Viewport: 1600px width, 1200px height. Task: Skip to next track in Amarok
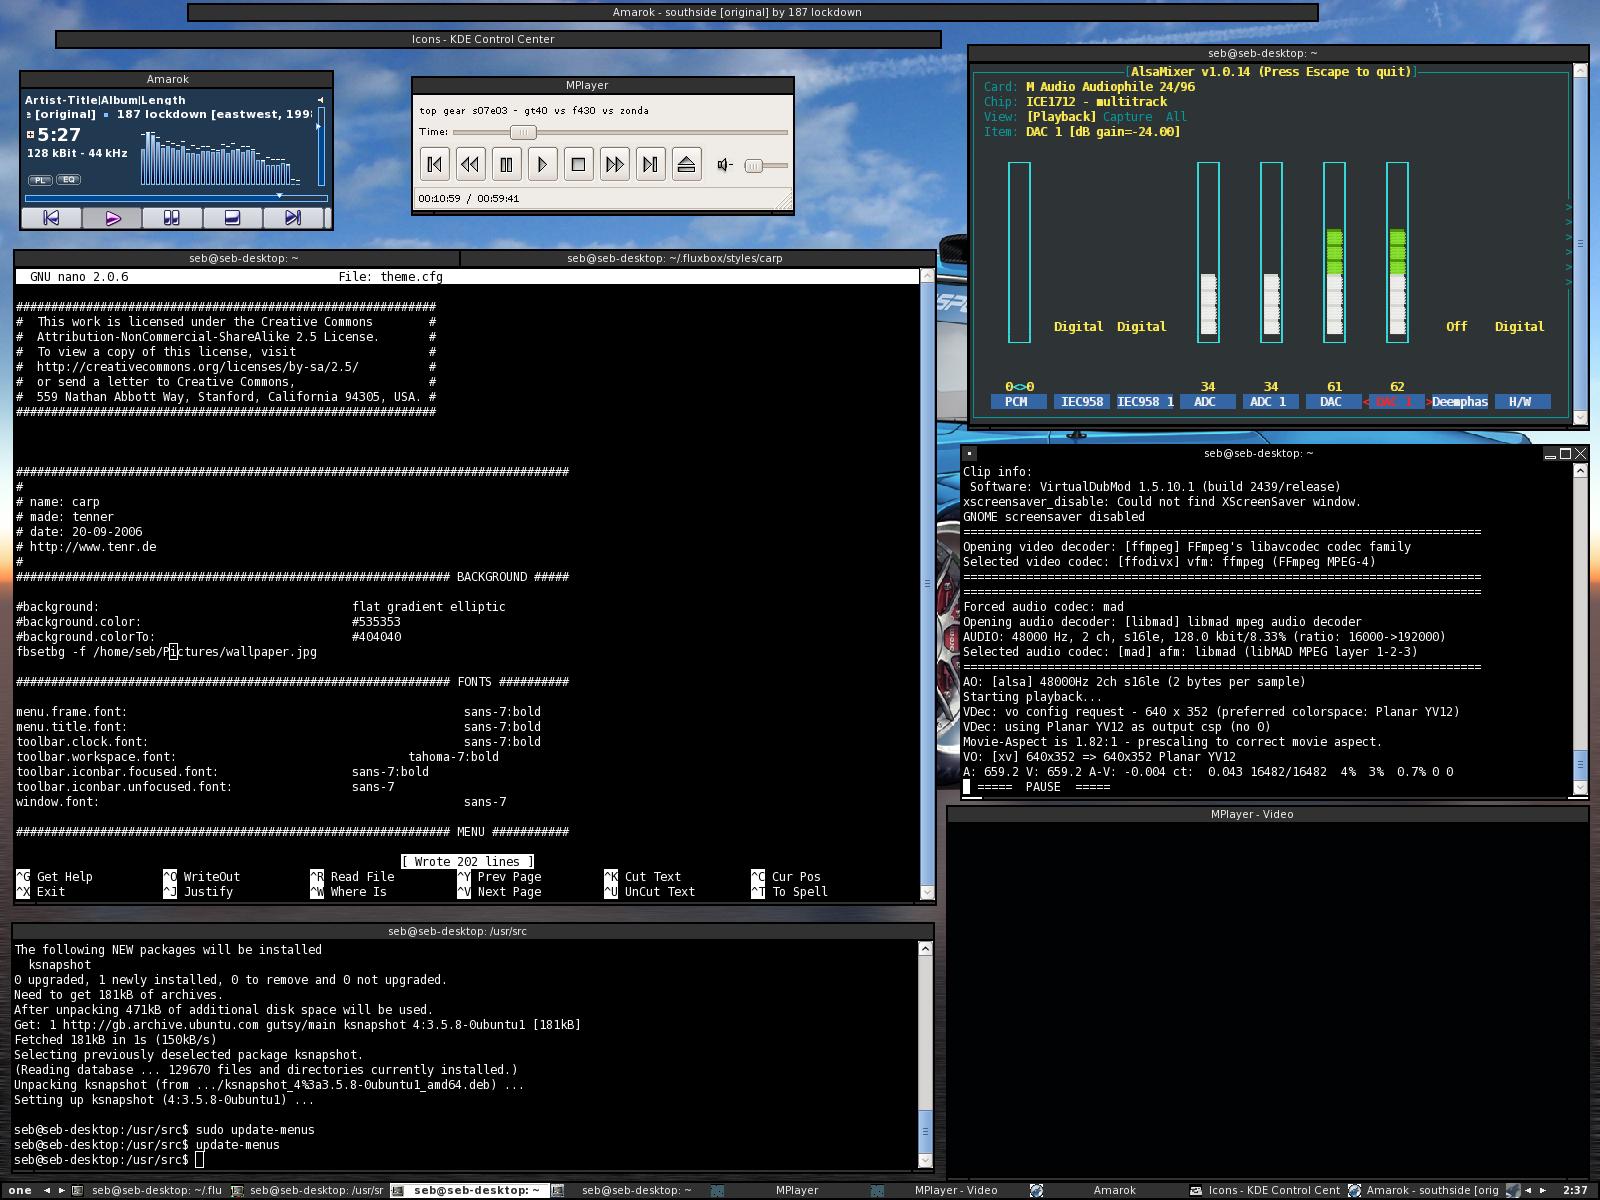[292, 218]
